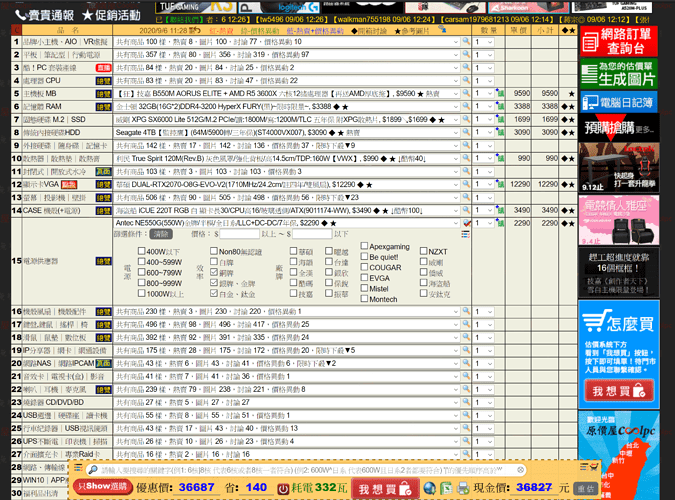Click the 只Show選購 red button
This screenshot has height=500, width=675.
click(102, 487)
